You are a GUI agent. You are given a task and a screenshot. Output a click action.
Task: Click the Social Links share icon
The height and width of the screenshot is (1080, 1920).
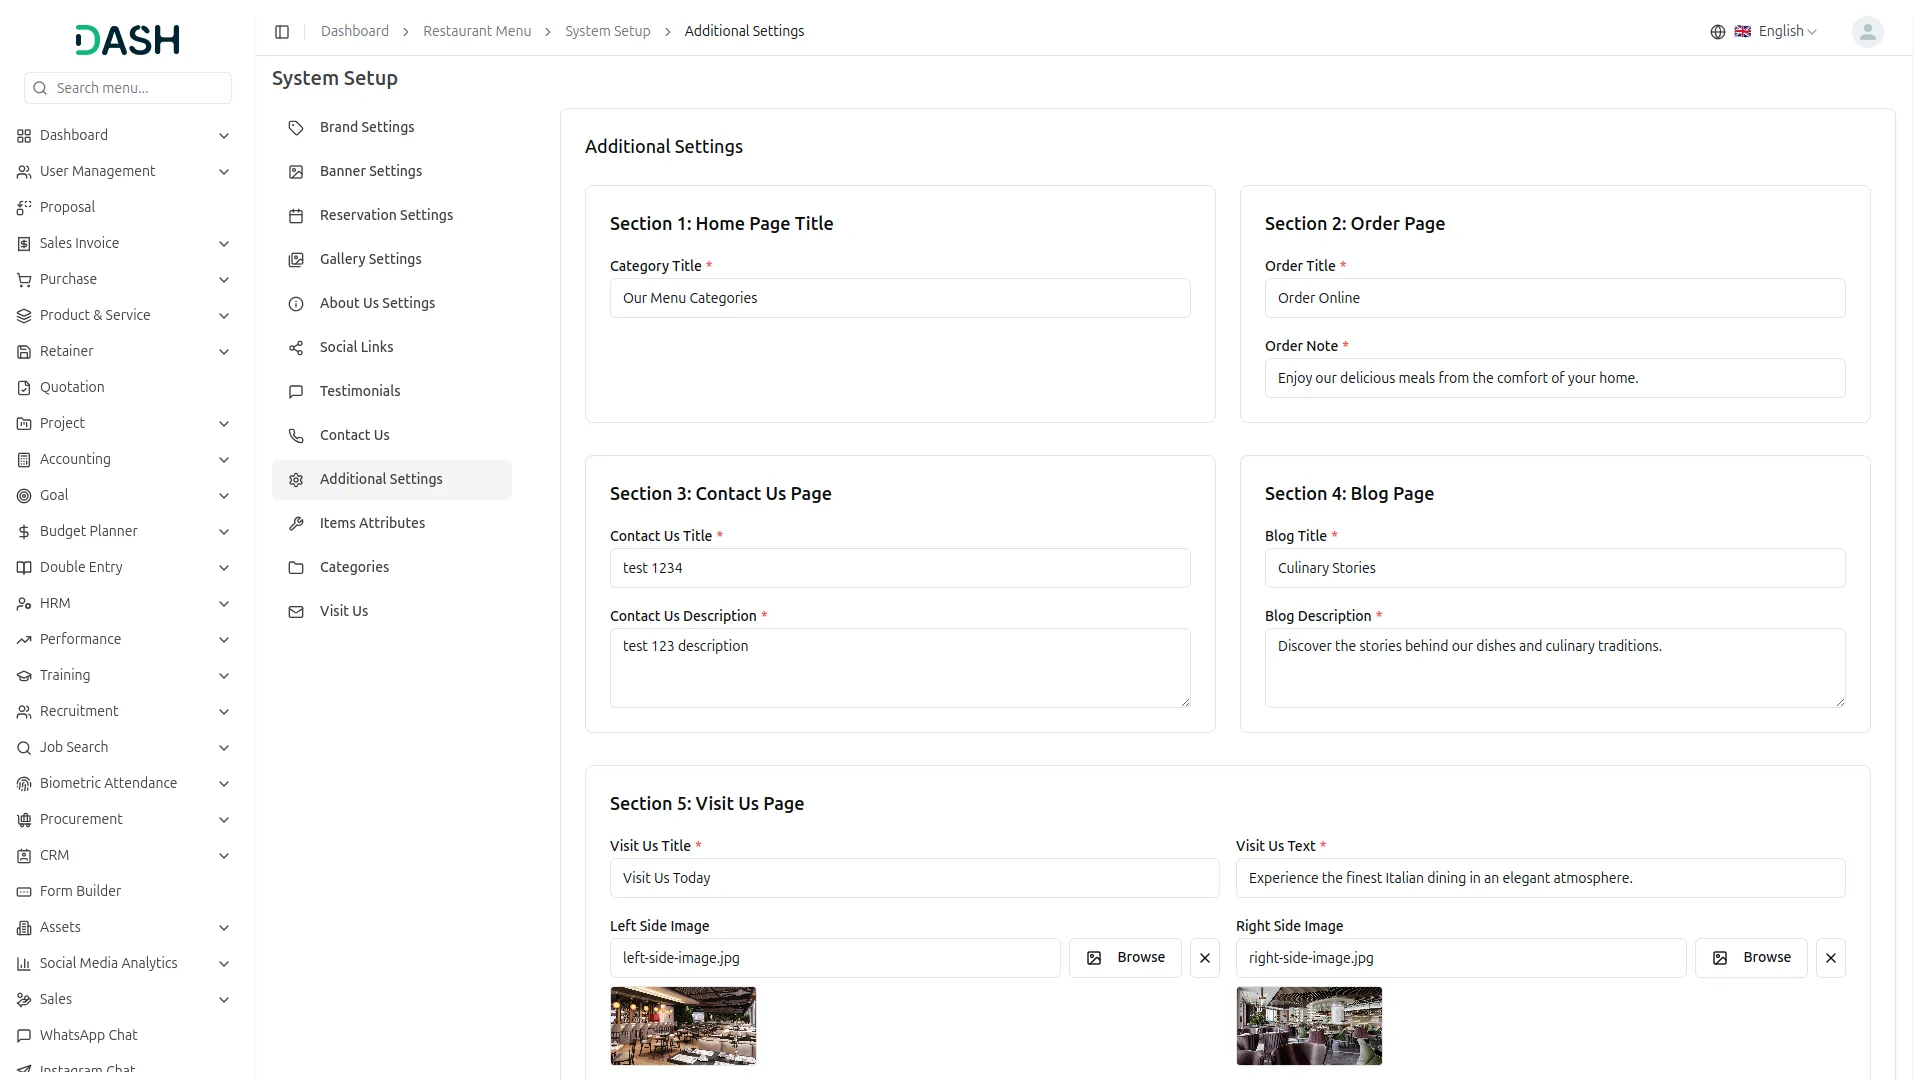click(296, 348)
